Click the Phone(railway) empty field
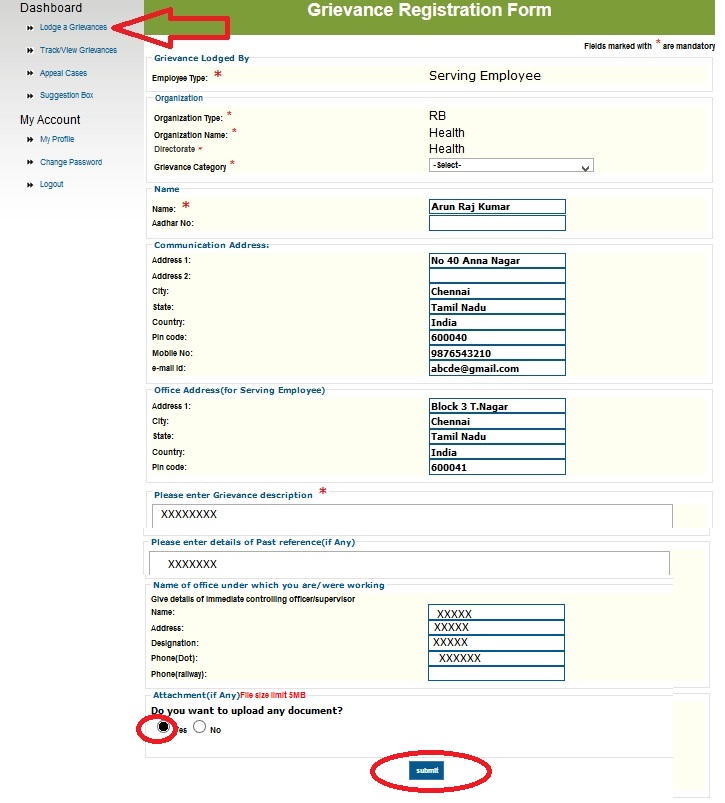Screen dimensions: 725x803 click(x=496, y=674)
